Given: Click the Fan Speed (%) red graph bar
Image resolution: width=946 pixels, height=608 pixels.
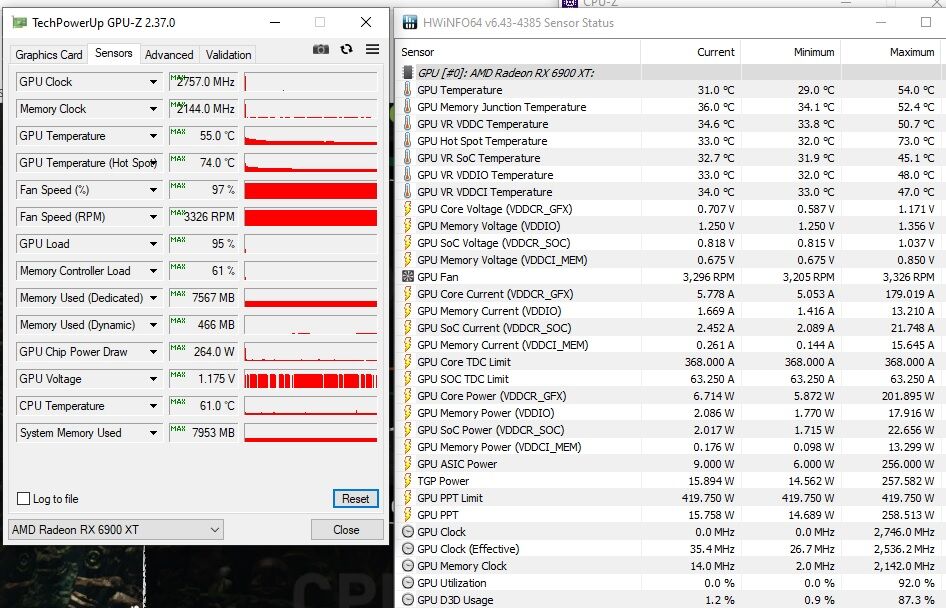Looking at the screenshot, I should click(311, 190).
